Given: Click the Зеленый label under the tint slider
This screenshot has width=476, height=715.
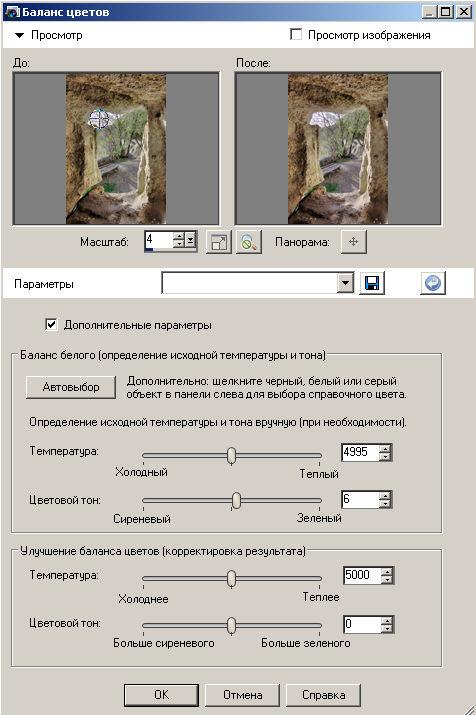Looking at the screenshot, I should 319,518.
